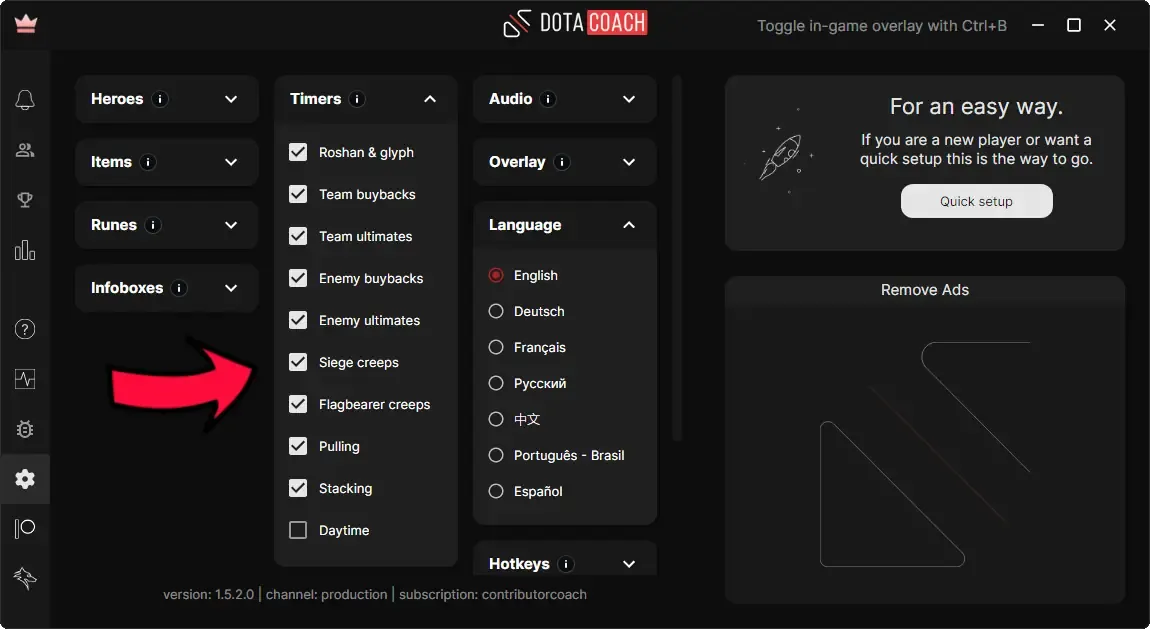The height and width of the screenshot is (629, 1150).
Task: Click the players group sidebar icon
Action: [x=25, y=150]
